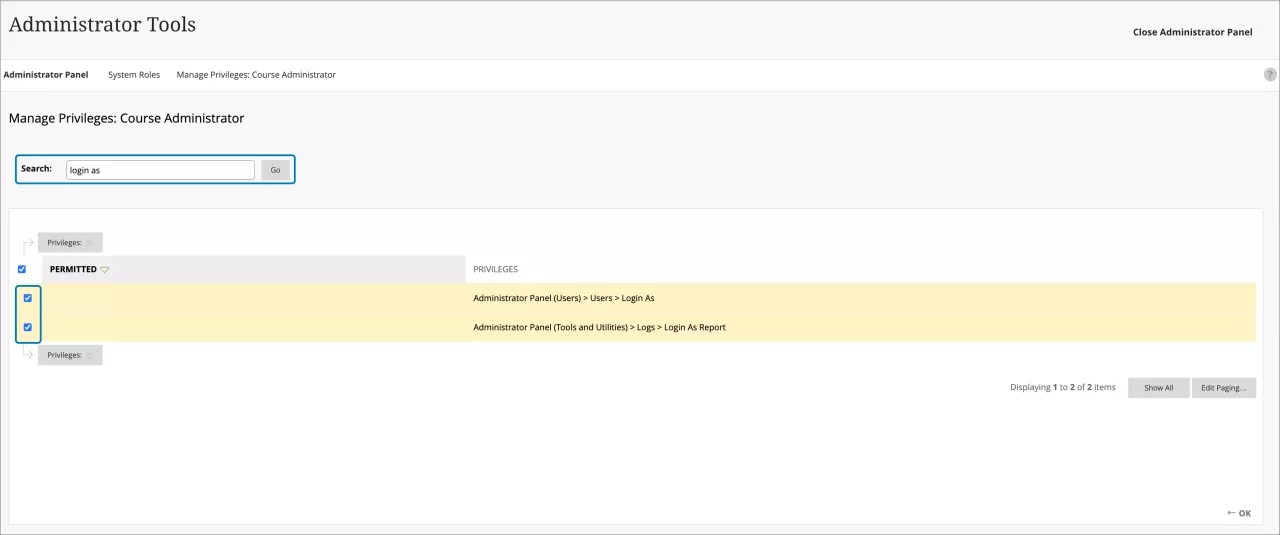Viewport: 1280px width, 535px height.
Task: Go to Administrator Panel breadcrumb
Action: [x=46, y=75]
